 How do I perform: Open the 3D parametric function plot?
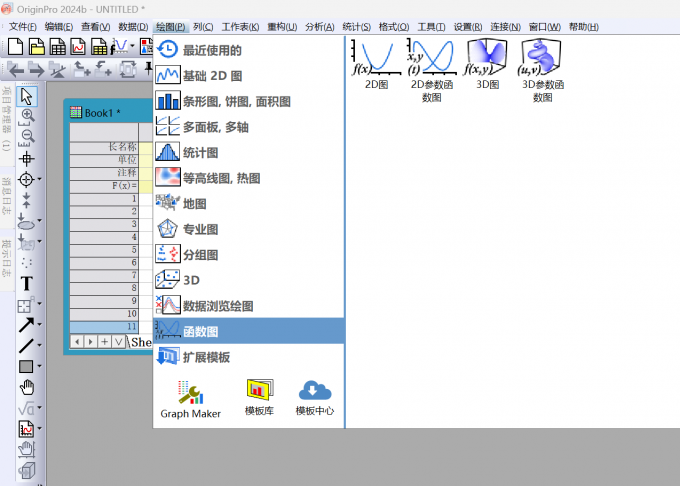[x=542, y=71]
